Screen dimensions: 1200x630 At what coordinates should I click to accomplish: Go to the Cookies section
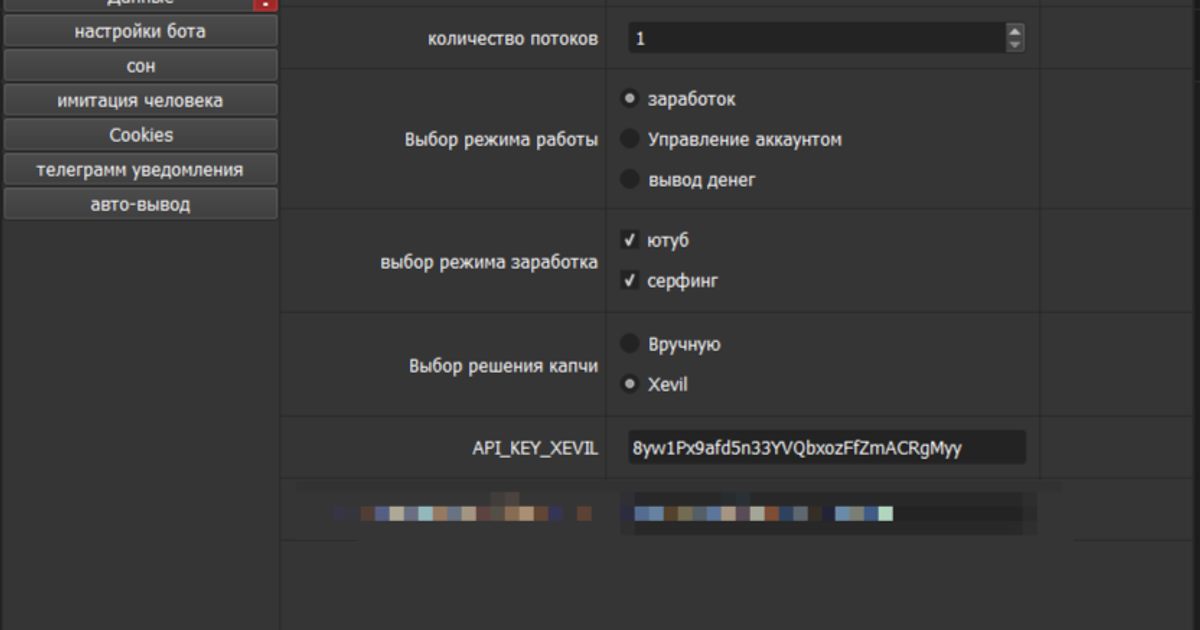tap(140, 135)
